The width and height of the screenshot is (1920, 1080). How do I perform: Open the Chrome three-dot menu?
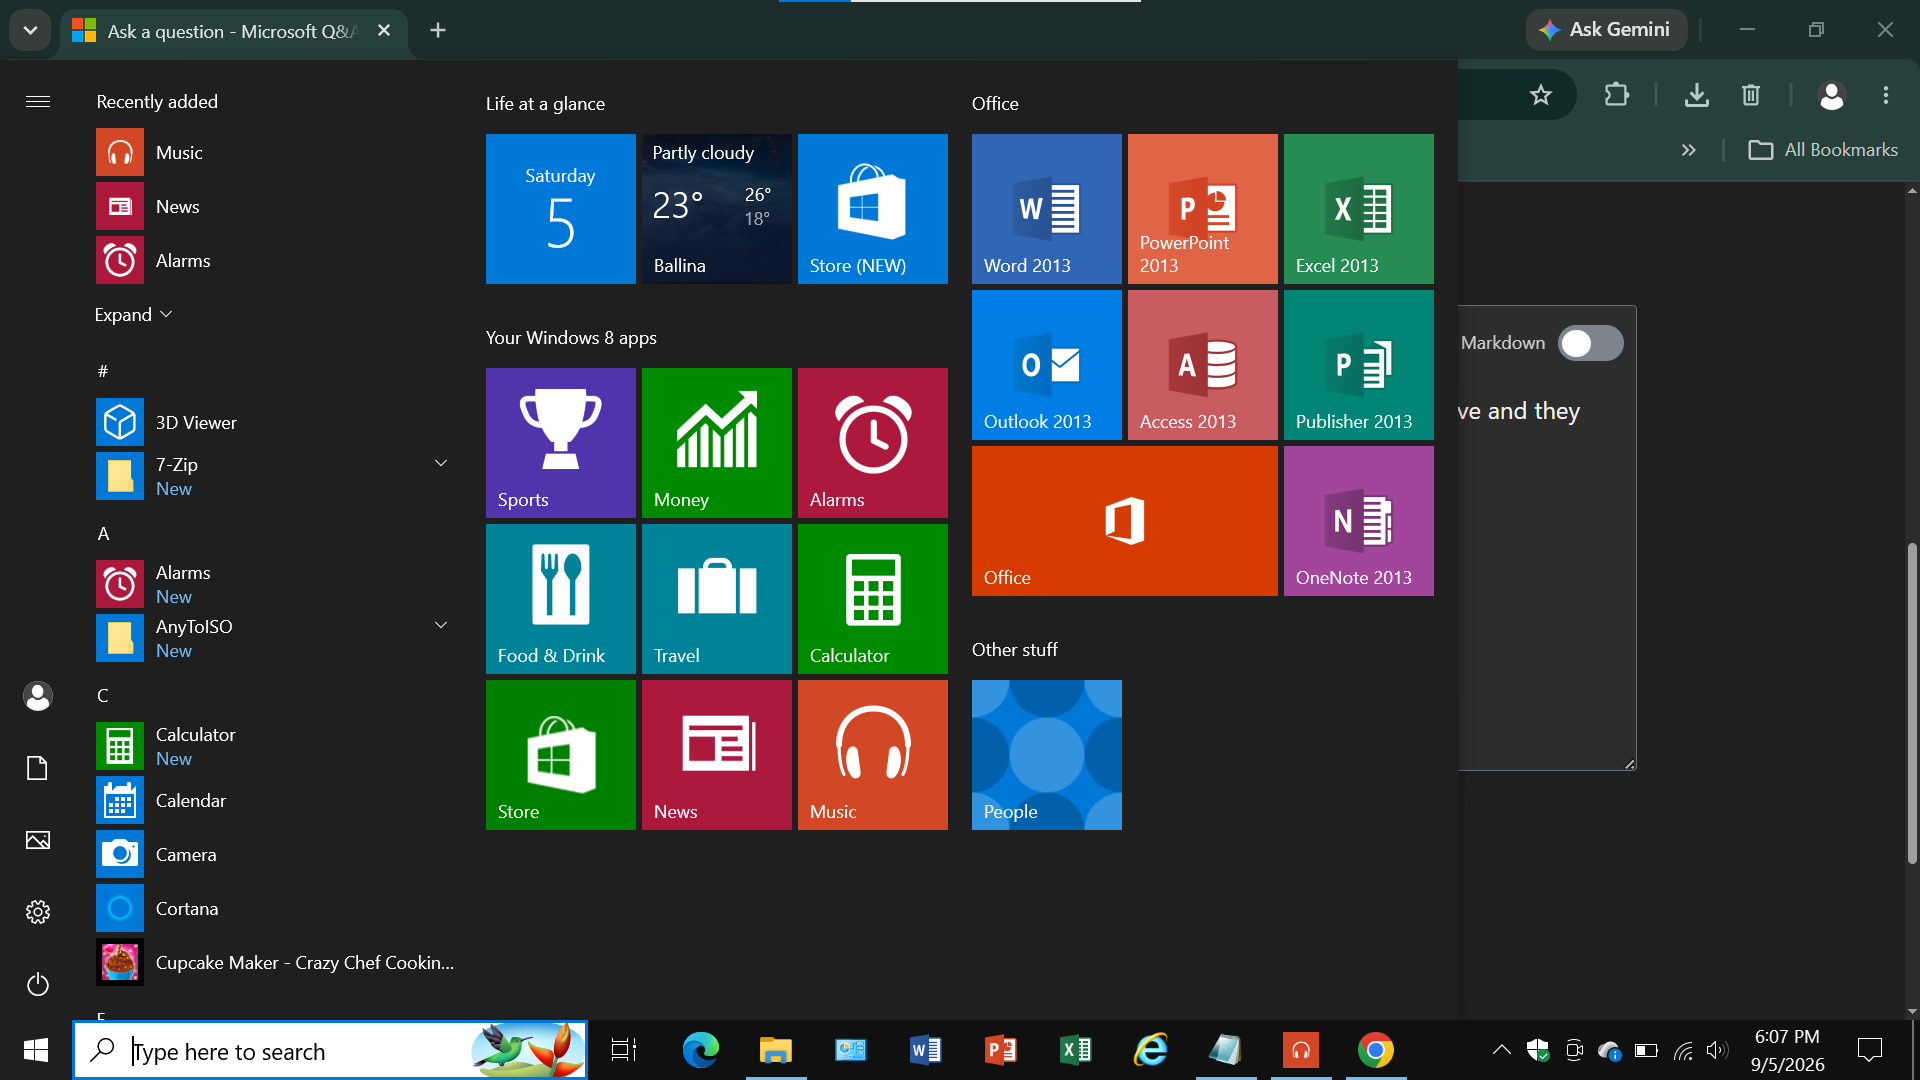(x=1886, y=95)
